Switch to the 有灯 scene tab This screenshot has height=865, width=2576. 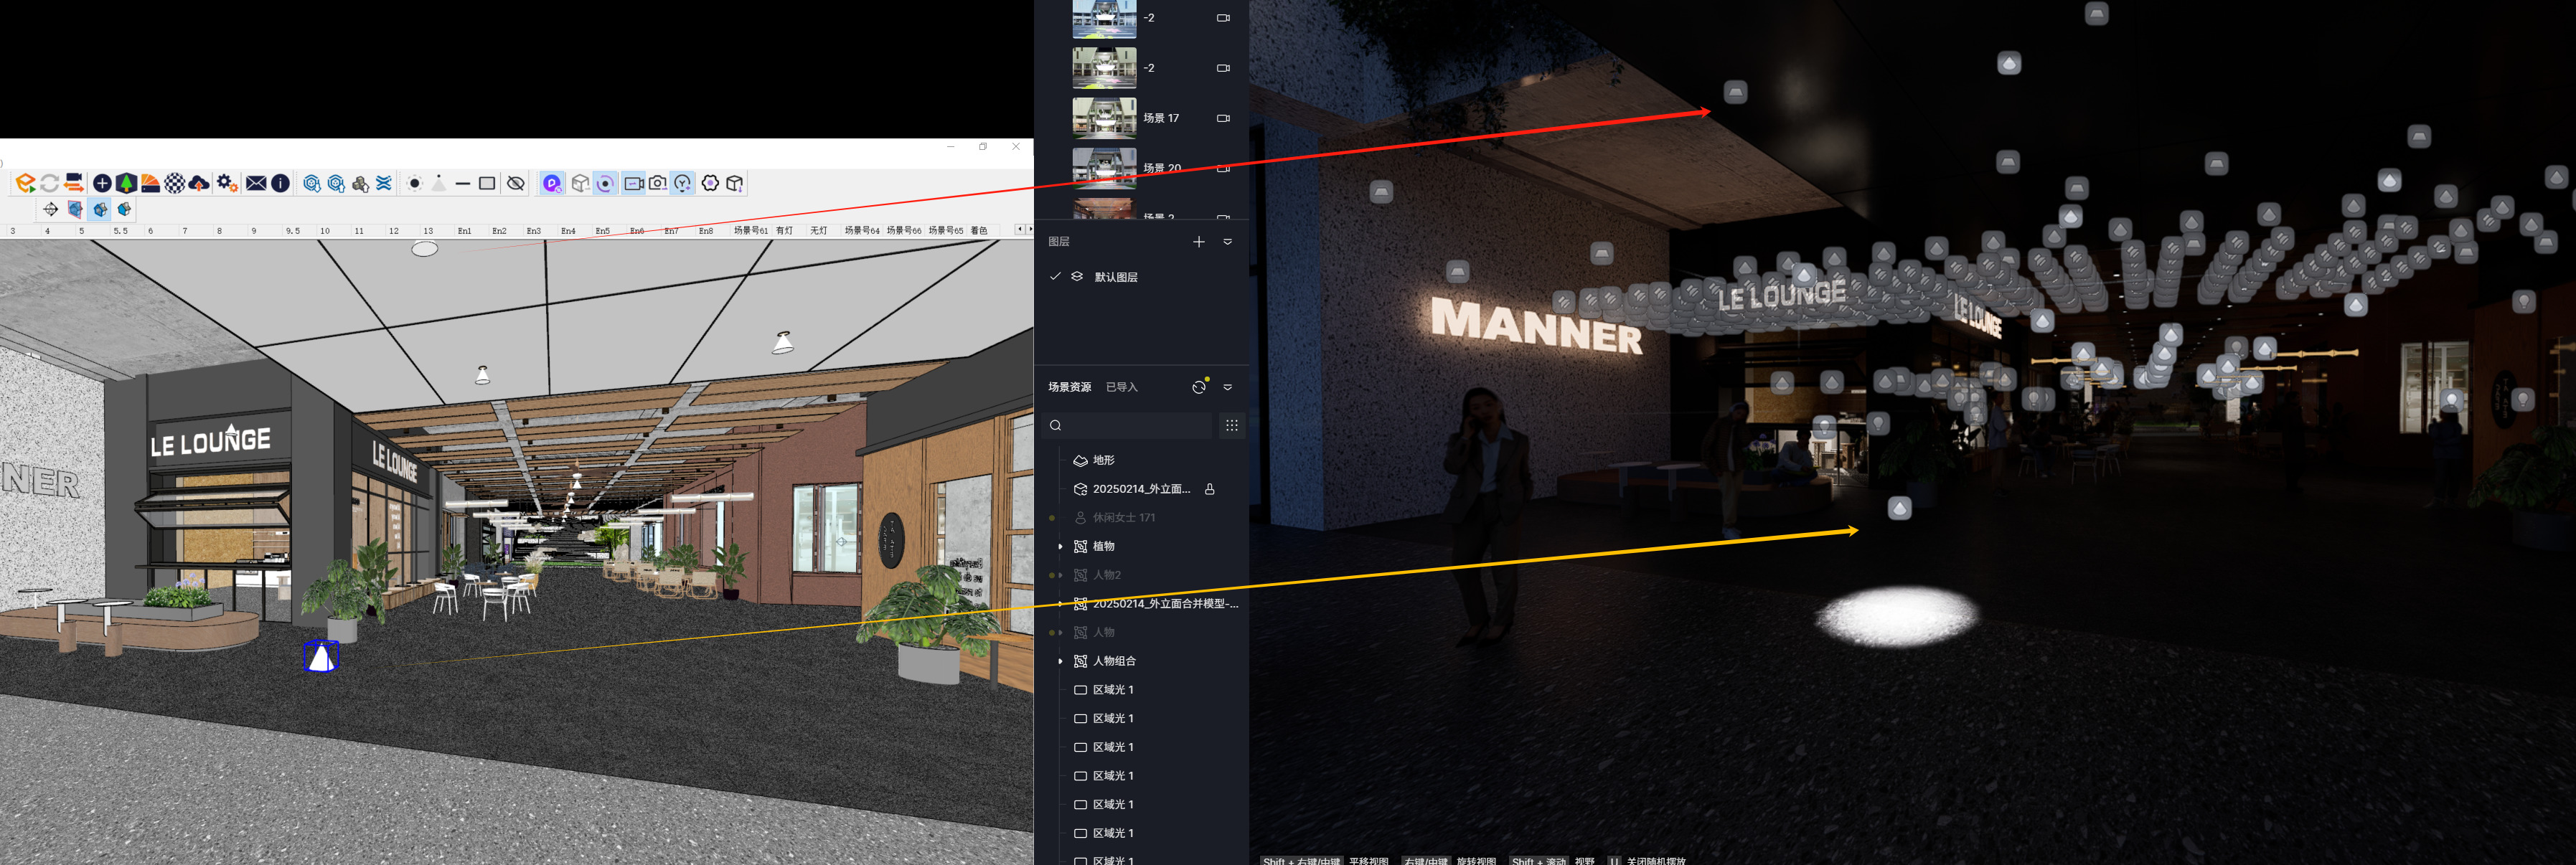coord(784,231)
